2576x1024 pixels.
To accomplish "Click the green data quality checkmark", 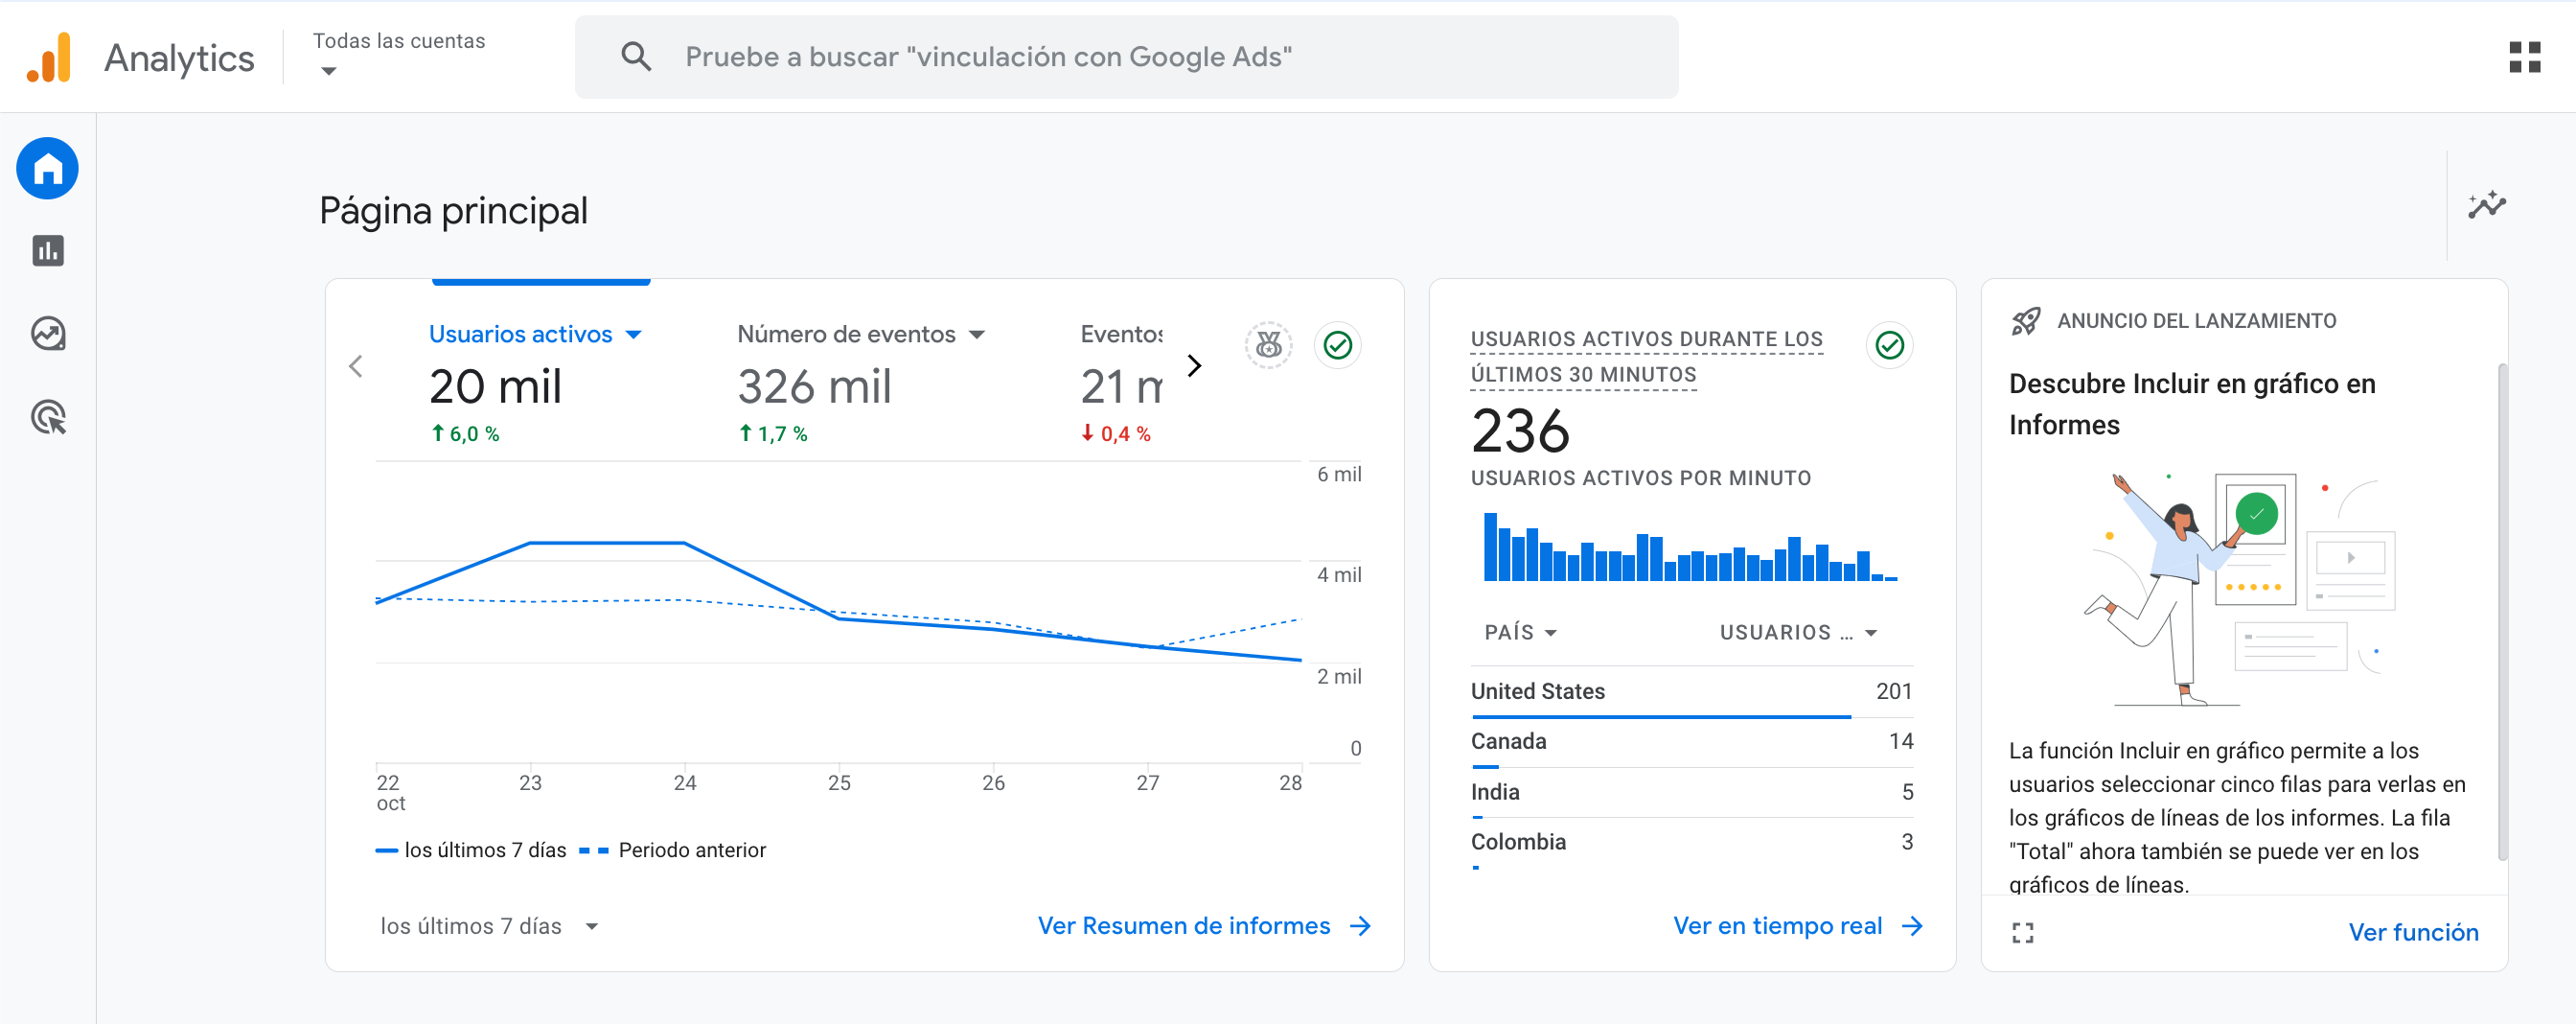I will pos(1339,345).
